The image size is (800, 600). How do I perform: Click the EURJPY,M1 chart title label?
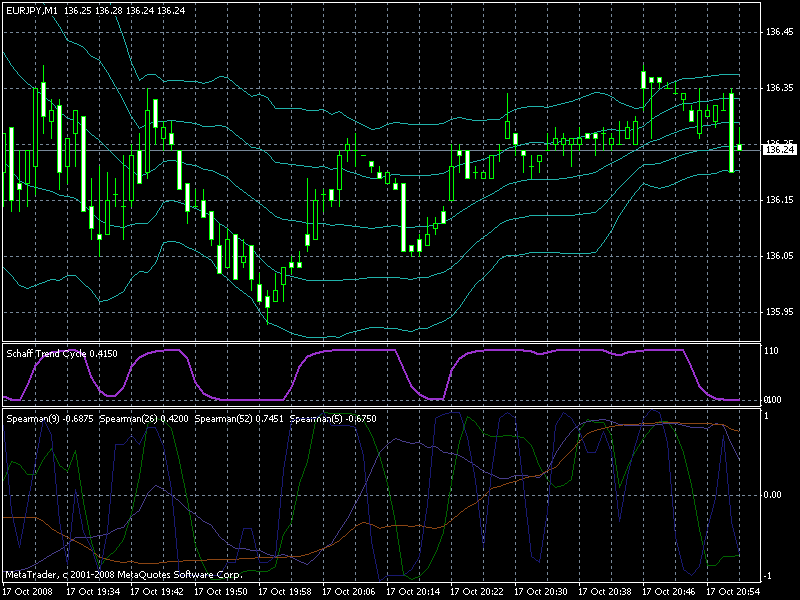(32, 11)
